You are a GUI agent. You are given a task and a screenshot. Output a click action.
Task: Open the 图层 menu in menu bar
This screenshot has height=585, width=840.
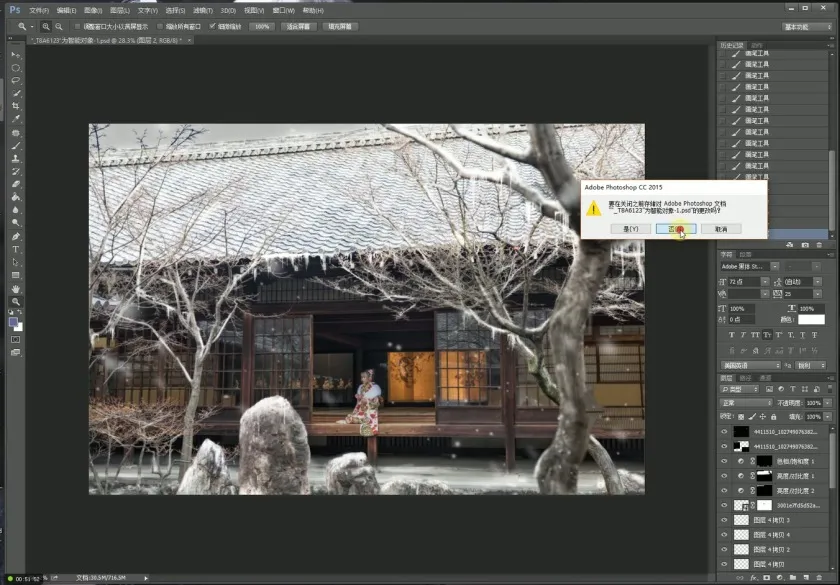tap(119, 9)
